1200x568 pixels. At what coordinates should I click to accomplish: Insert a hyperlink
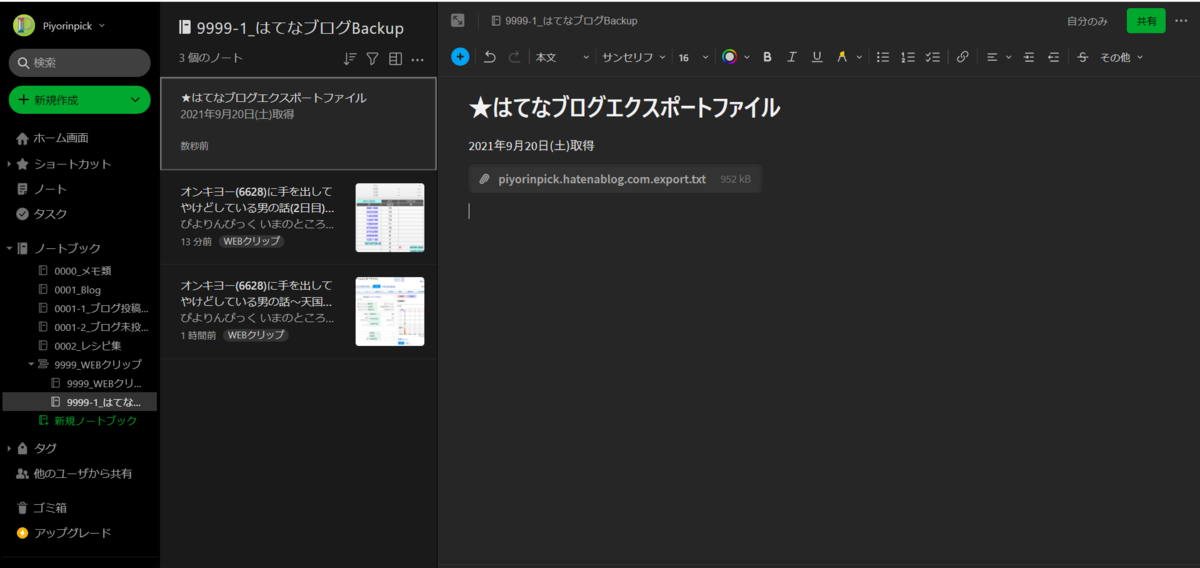point(962,57)
